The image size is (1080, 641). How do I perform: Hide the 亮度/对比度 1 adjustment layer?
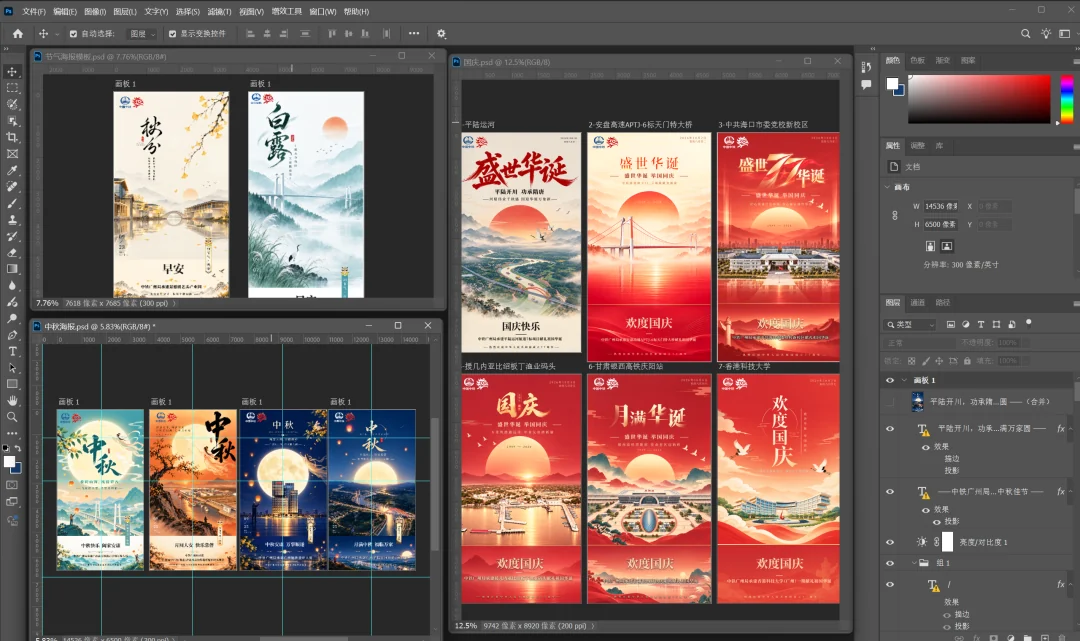(890, 542)
